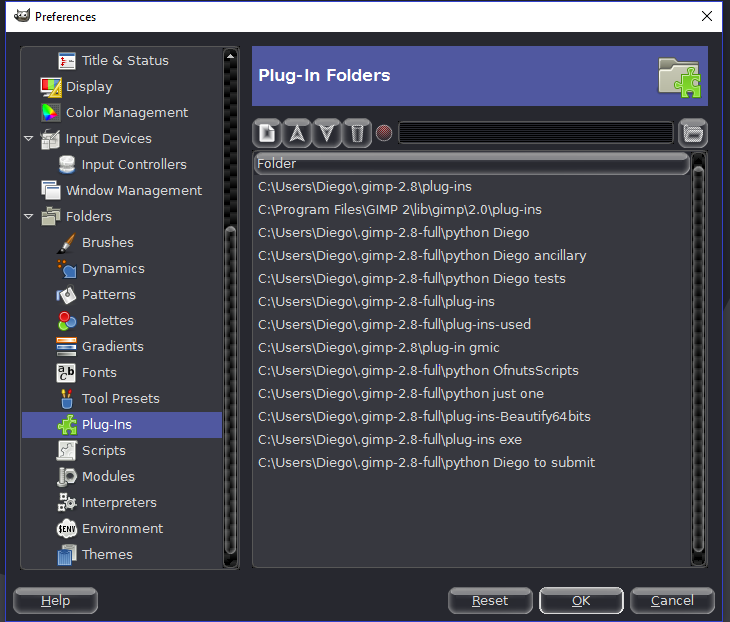This screenshot has height=622, width=730.
Task: Click the Themes icon
Action: (x=67, y=555)
